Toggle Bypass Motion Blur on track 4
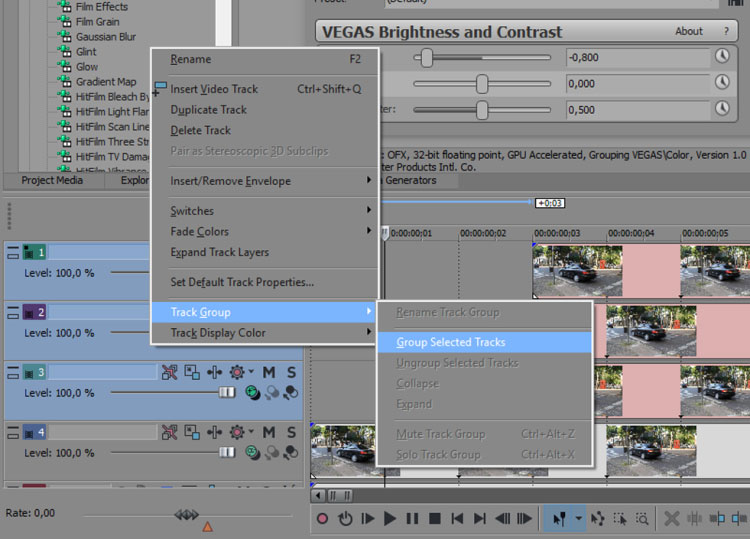Screen dimensions: 750x539 pos(169,432)
